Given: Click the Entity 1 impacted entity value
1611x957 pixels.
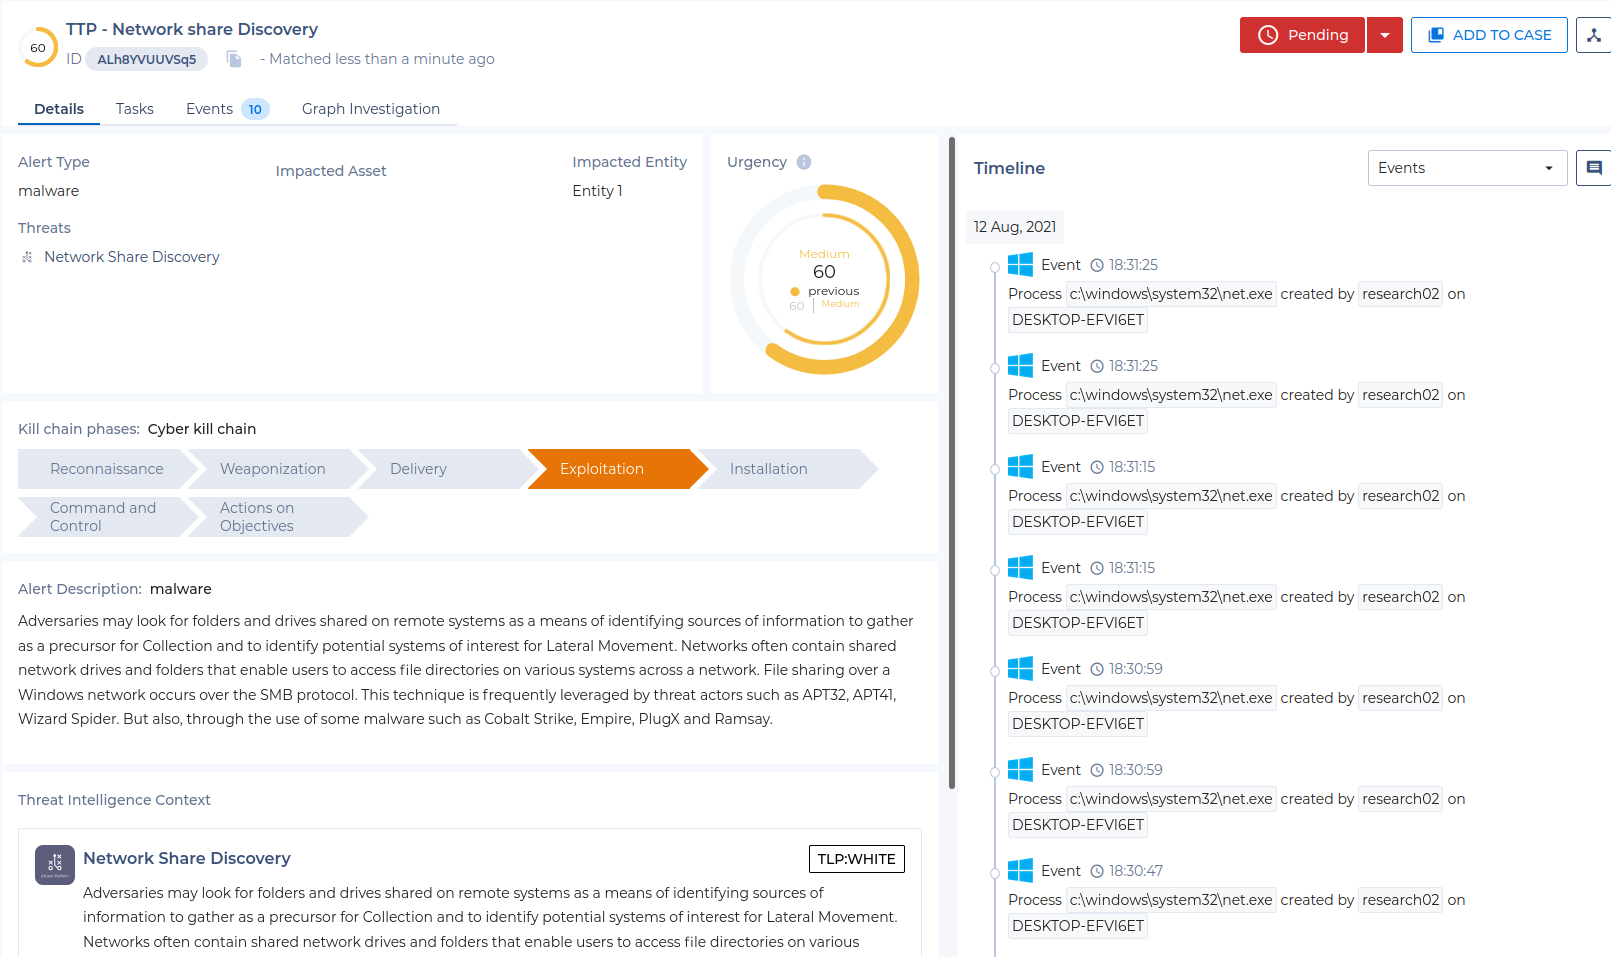Looking at the screenshot, I should [597, 191].
